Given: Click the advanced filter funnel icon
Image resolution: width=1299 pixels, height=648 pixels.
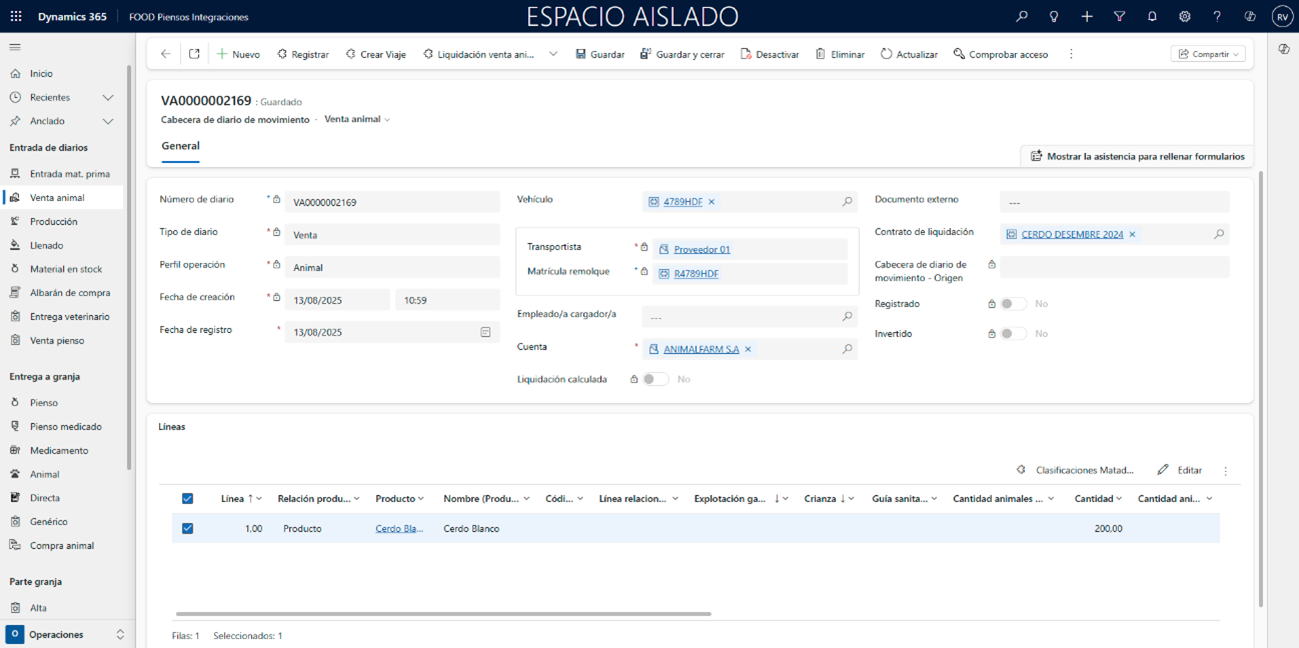Looking at the screenshot, I should [1119, 17].
